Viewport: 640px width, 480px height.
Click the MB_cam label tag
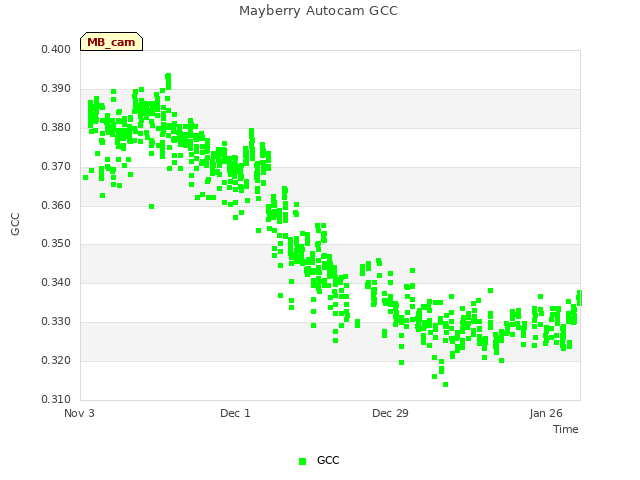[111, 42]
